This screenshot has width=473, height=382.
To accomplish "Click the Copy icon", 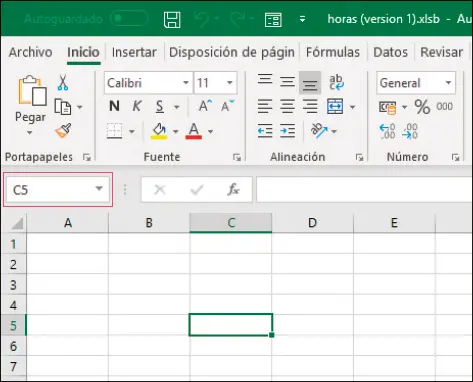I will coord(63,107).
